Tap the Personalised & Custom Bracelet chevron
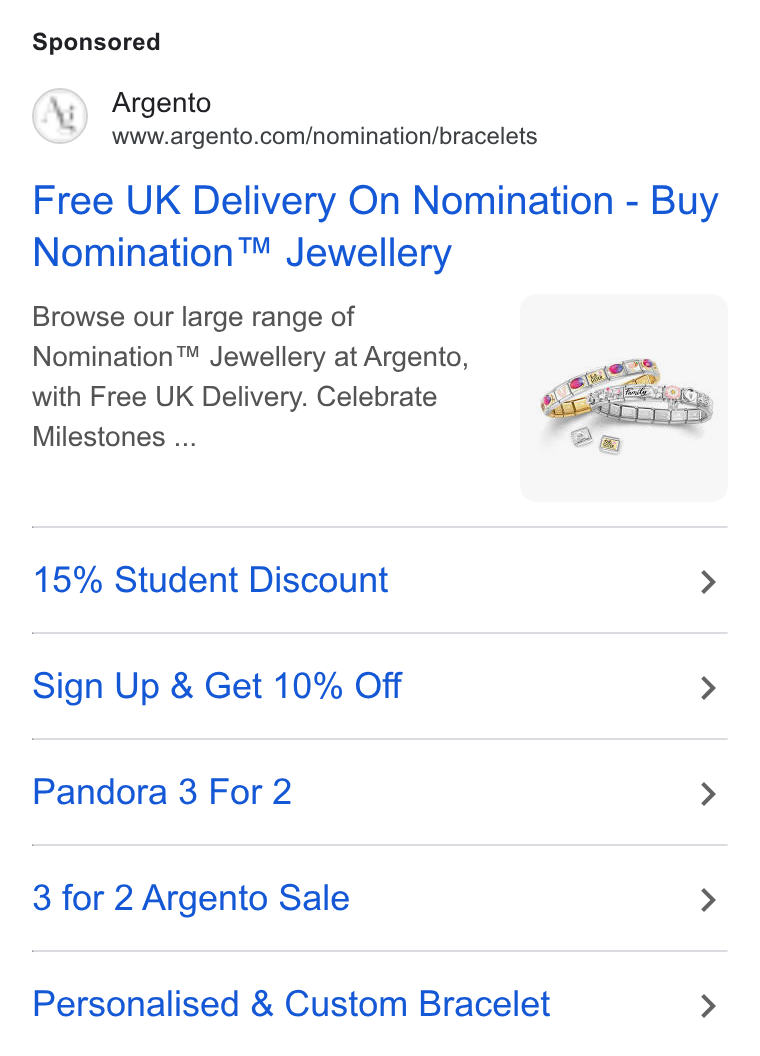 pos(707,1005)
